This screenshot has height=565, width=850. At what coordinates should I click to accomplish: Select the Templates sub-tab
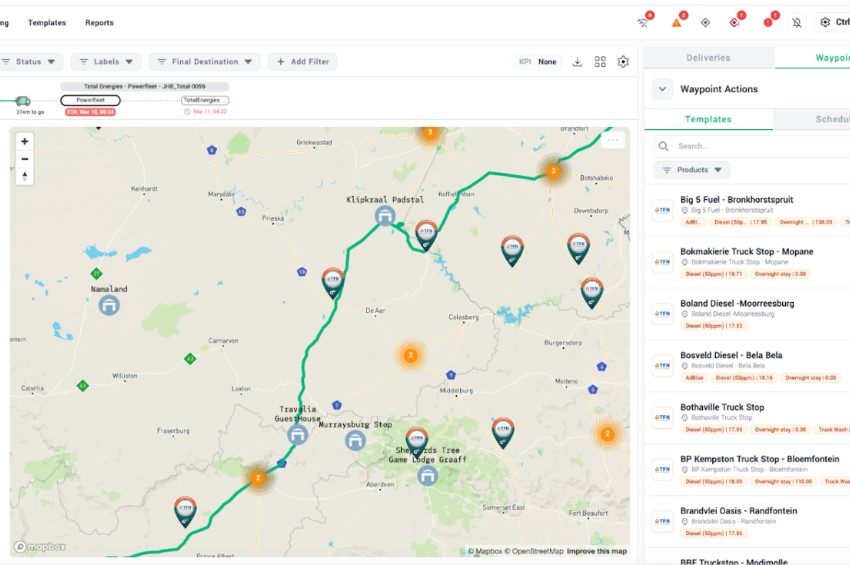[x=708, y=119]
